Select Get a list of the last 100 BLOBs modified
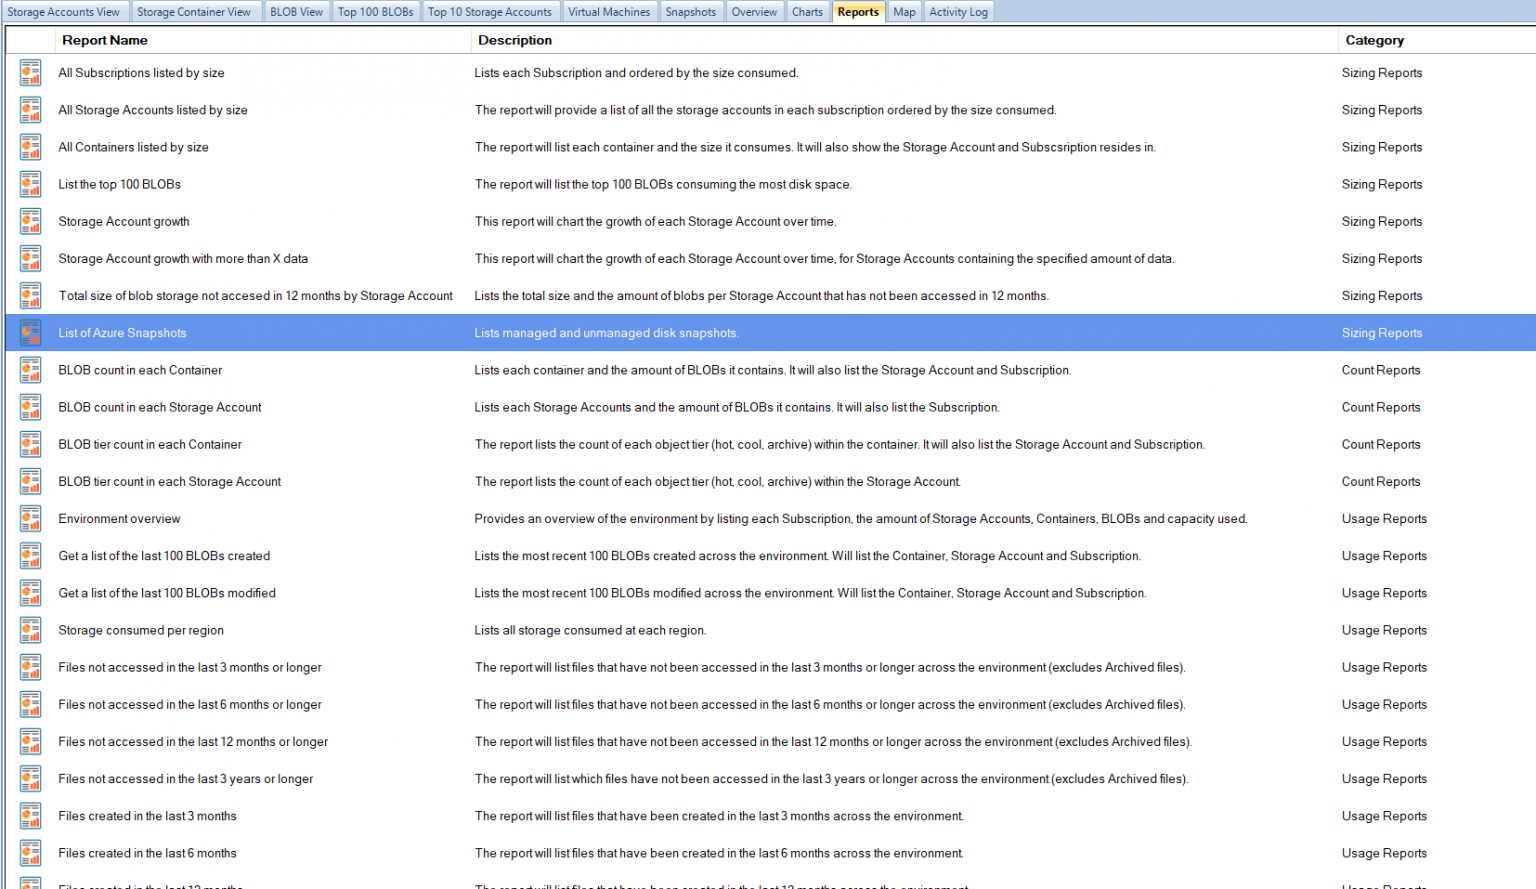The width and height of the screenshot is (1536, 889). pyautogui.click(x=167, y=593)
